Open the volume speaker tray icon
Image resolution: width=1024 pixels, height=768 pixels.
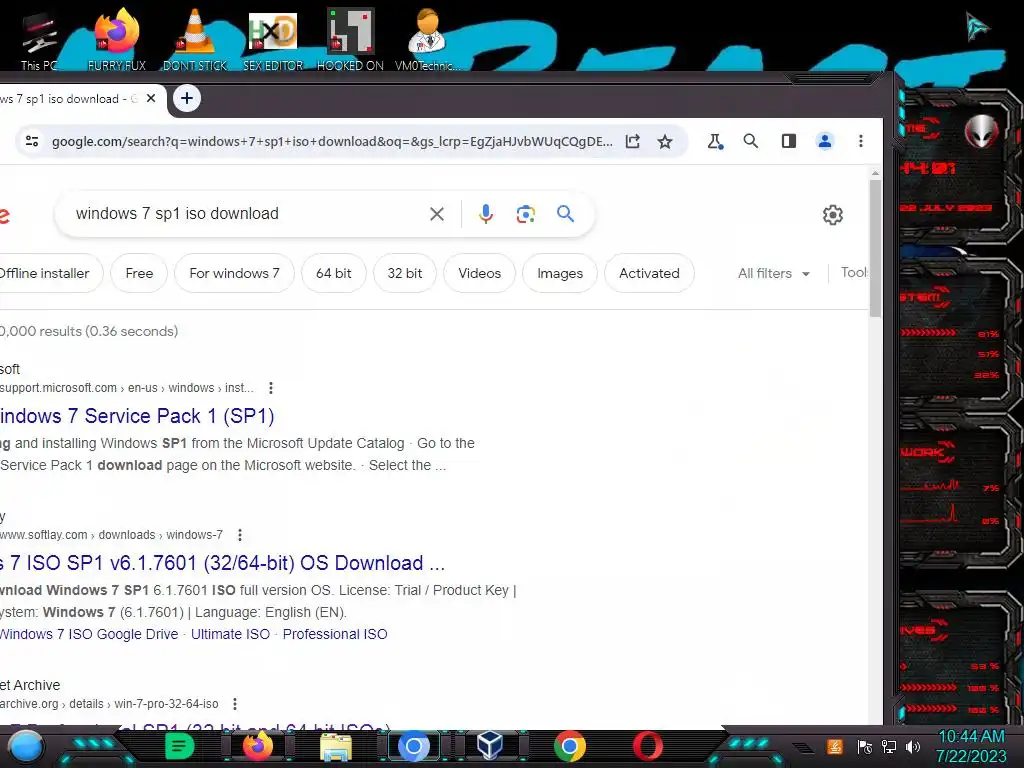913,747
